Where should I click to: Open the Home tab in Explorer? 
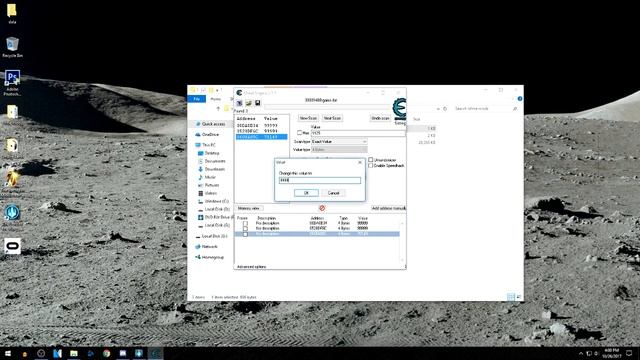point(216,99)
